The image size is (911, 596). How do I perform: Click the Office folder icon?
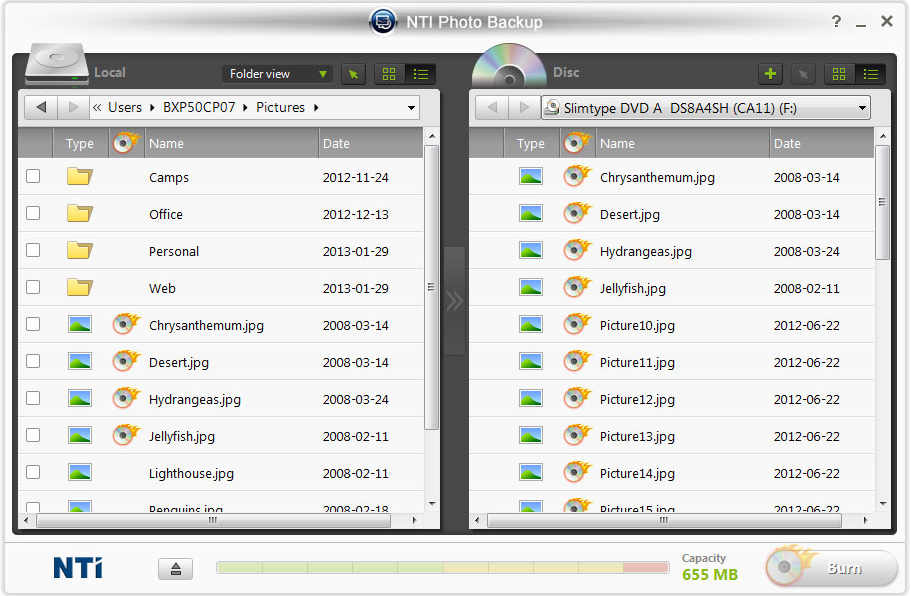(80, 214)
